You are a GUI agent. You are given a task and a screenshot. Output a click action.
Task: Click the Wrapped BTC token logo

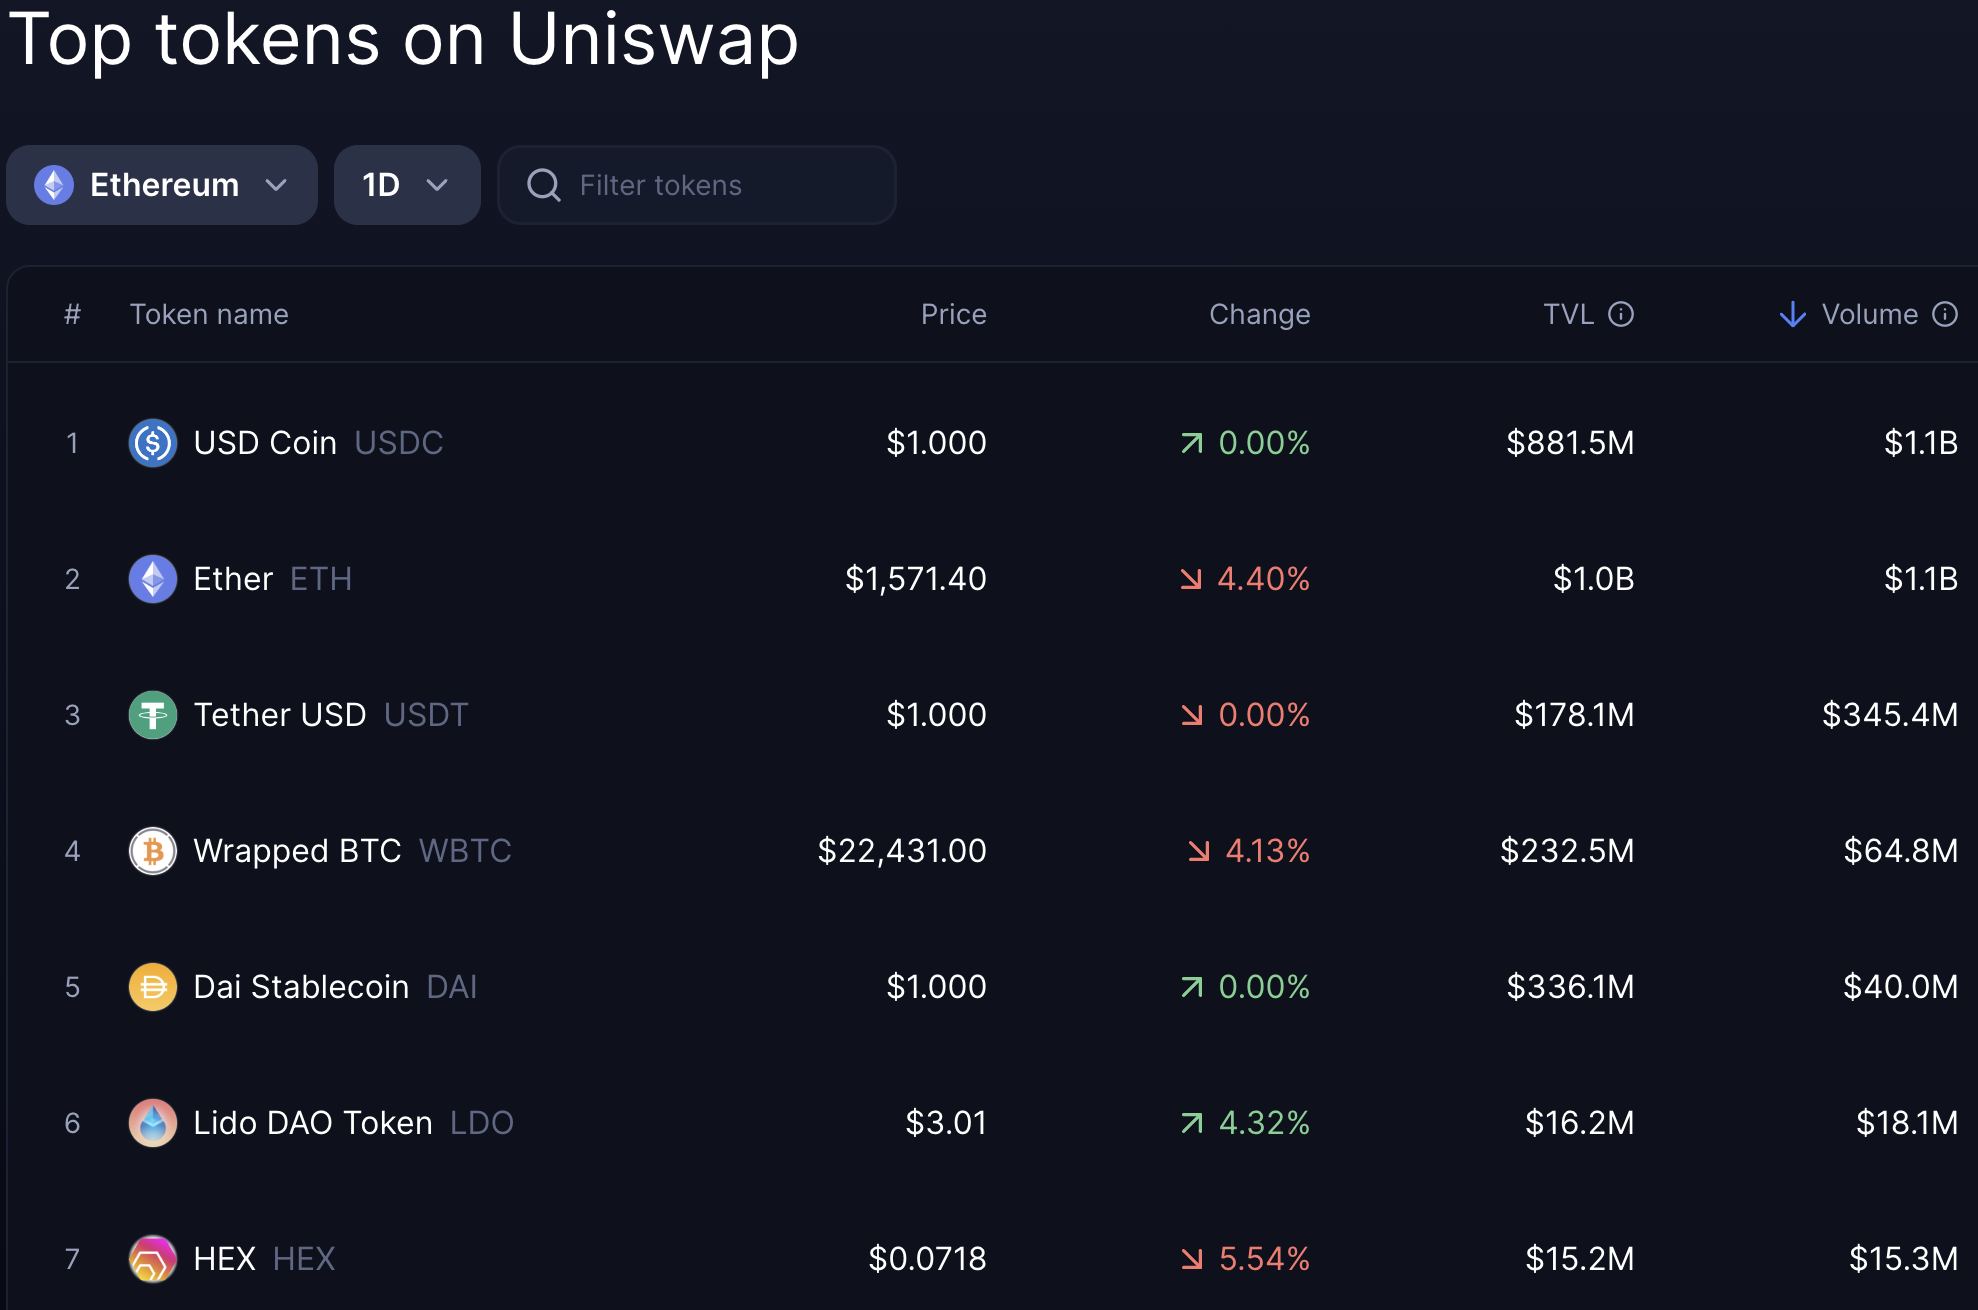[x=152, y=851]
